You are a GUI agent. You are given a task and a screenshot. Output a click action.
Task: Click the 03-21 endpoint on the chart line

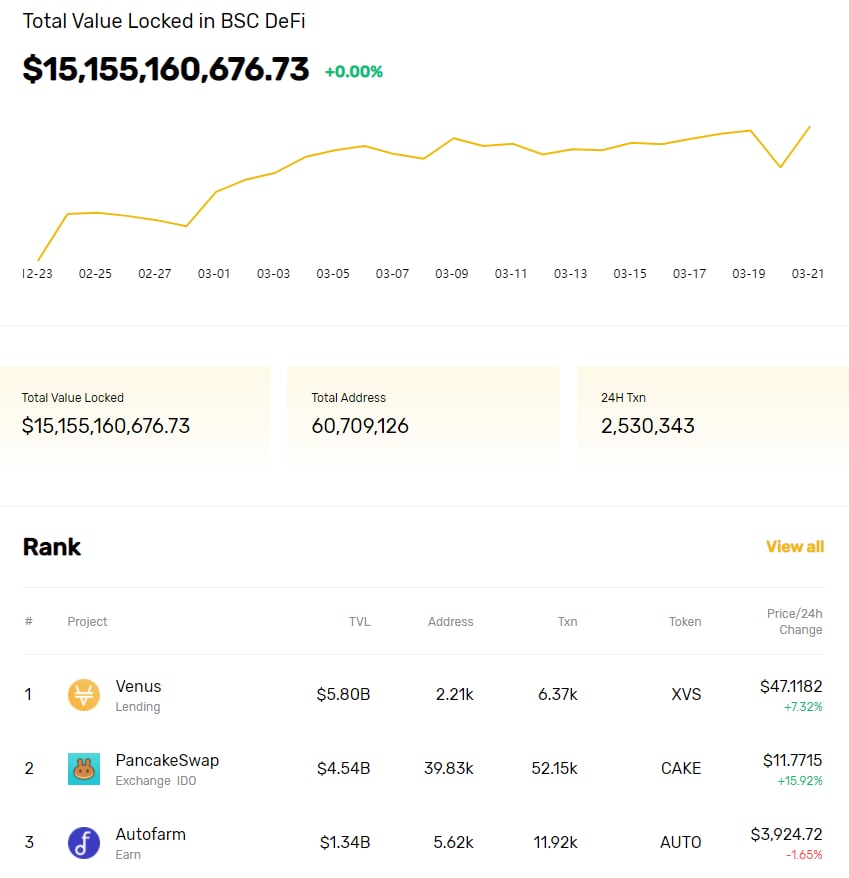[x=809, y=127]
